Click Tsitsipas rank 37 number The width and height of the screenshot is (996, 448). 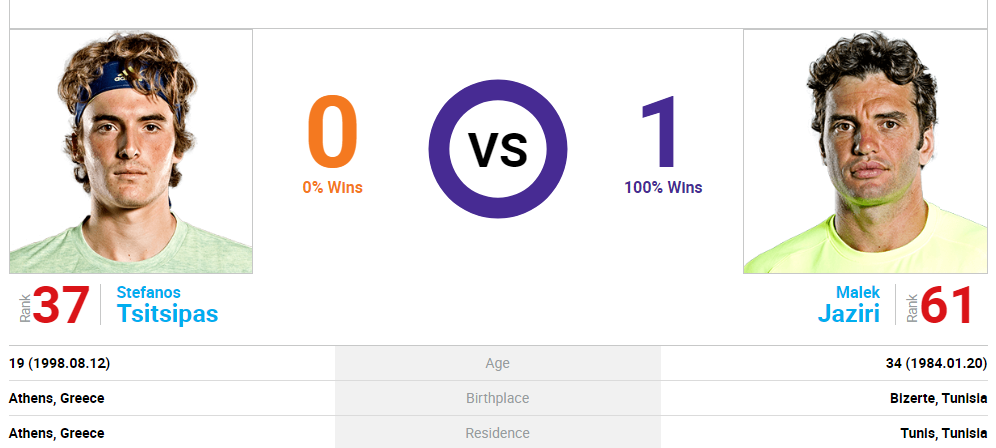point(61,305)
